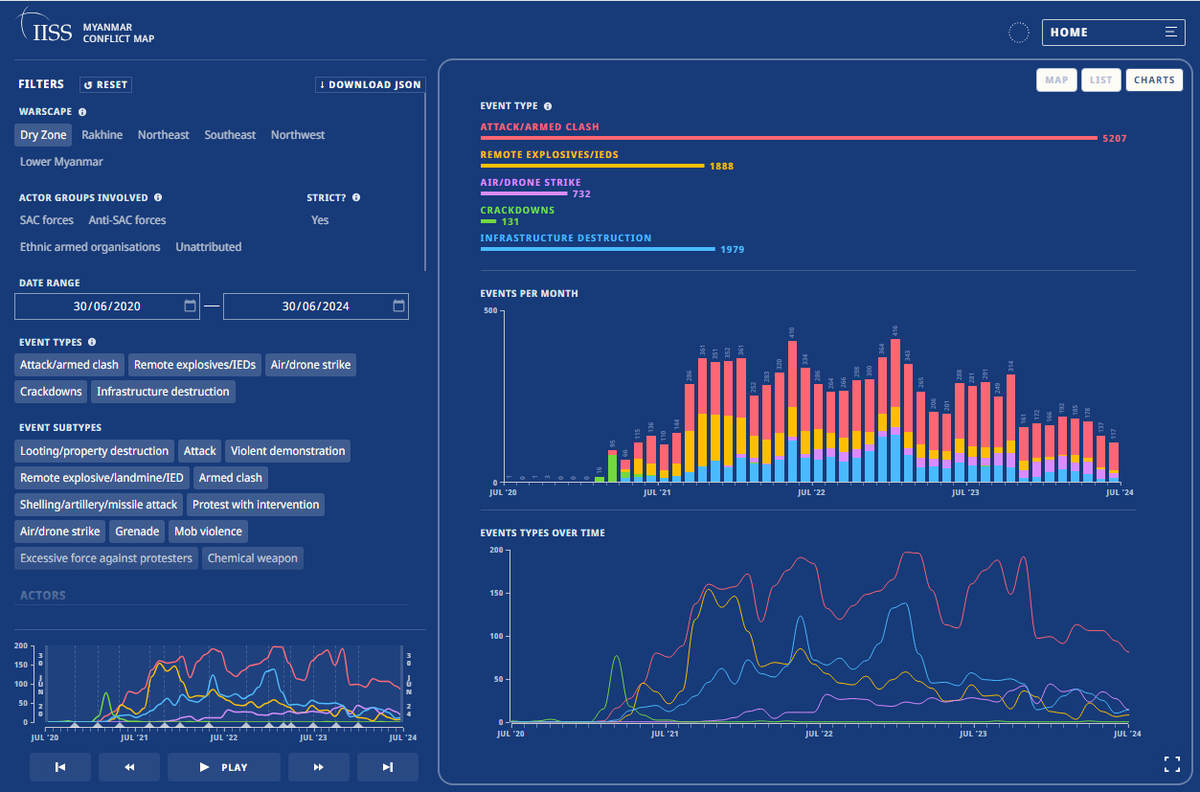Toggle Crackdowns event type filter
Screen dimensions: 1200x792
coord(51,392)
